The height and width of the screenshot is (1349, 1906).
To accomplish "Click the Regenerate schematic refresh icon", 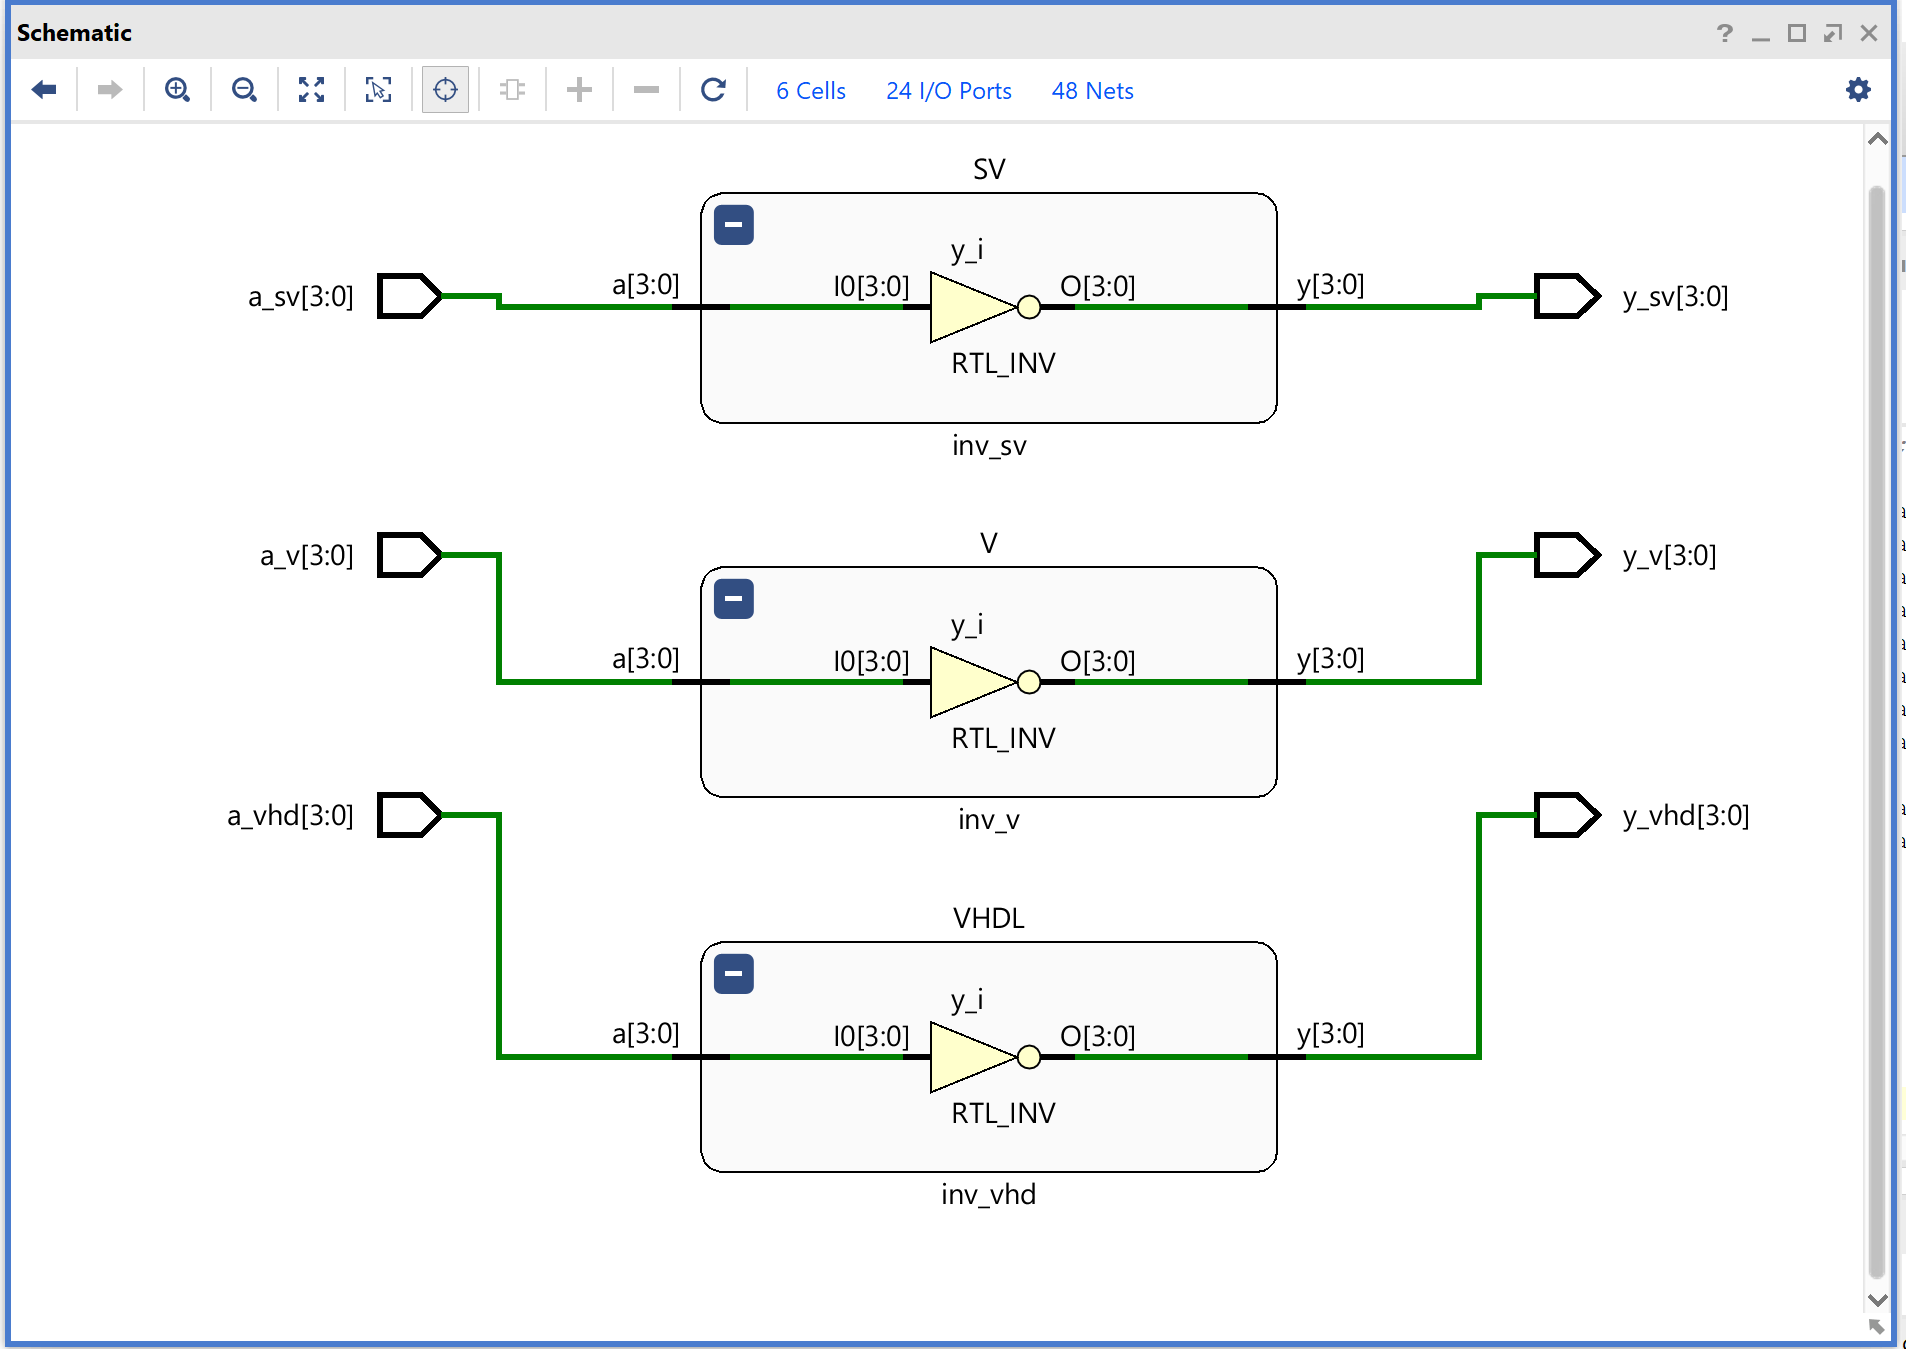I will coord(713,90).
